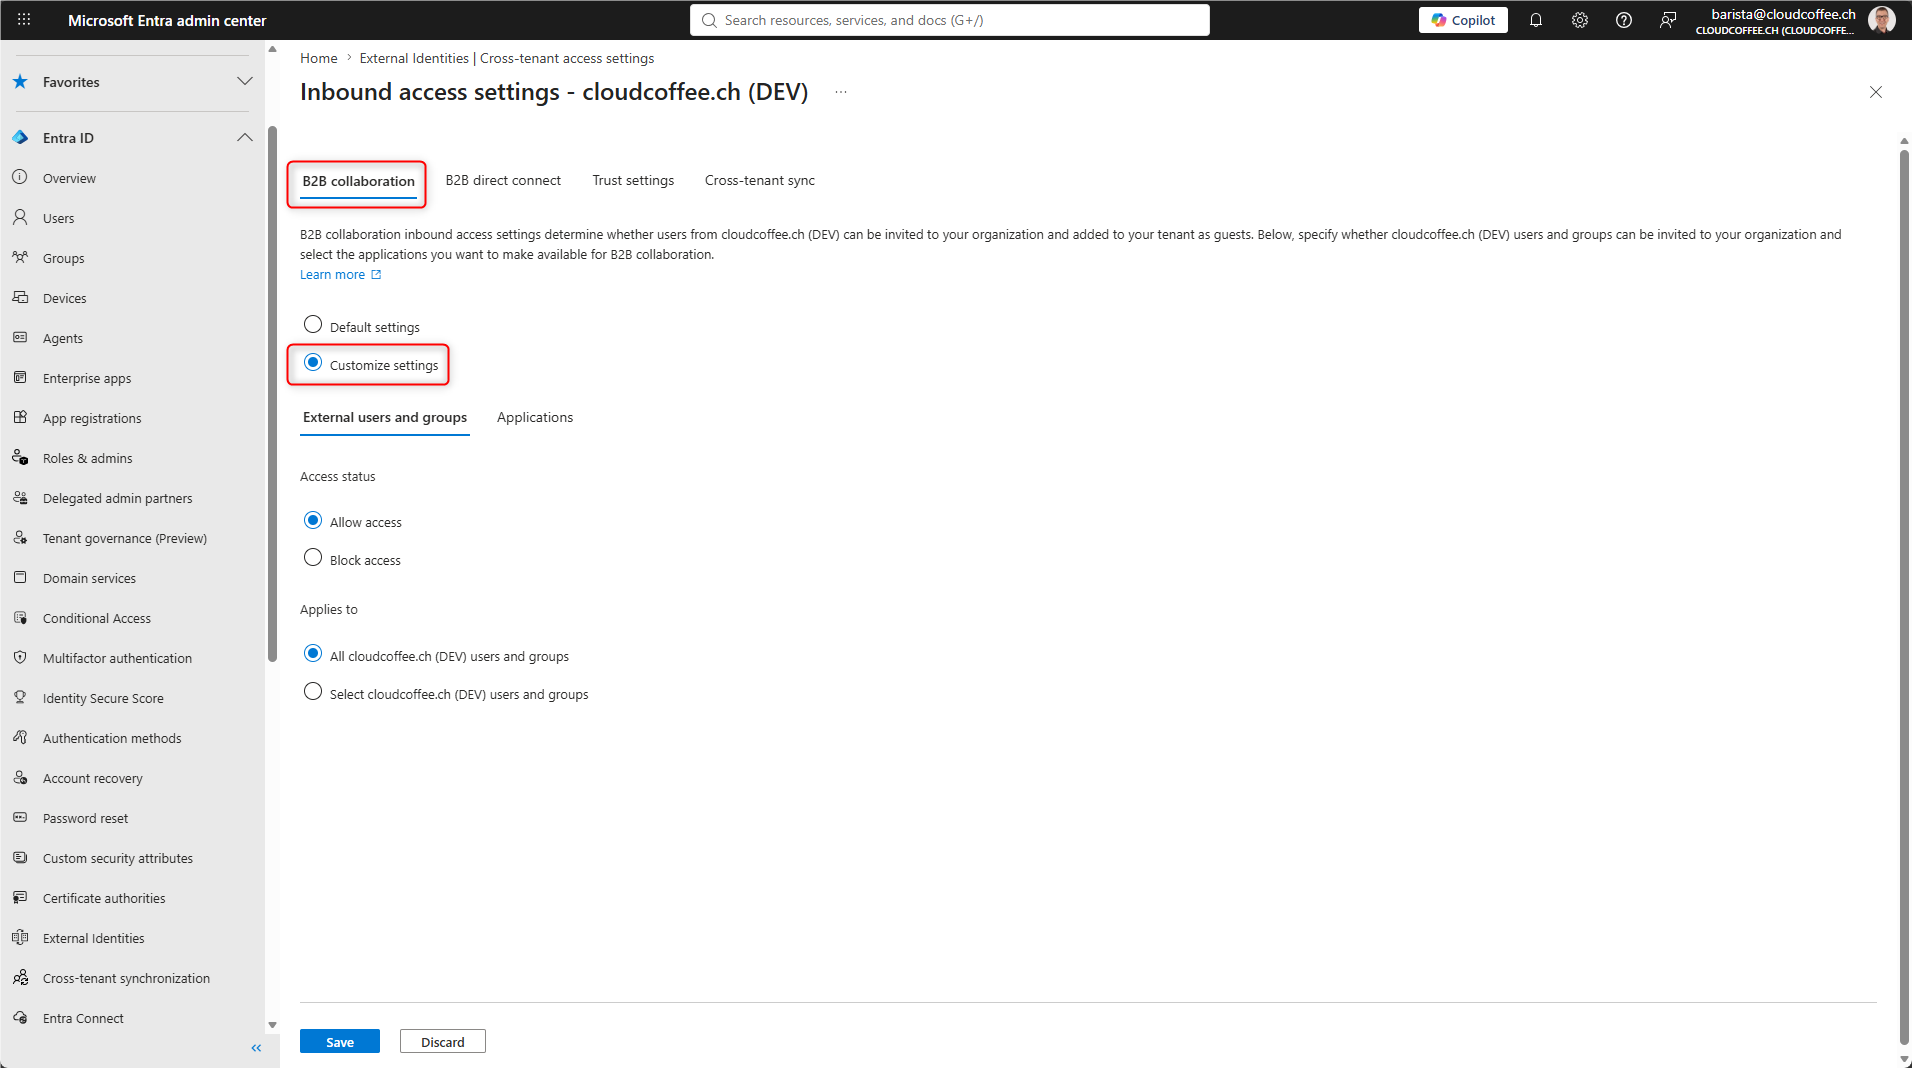The image size is (1912, 1068).
Task: Switch to the B2B direct connect tab
Action: click(503, 180)
